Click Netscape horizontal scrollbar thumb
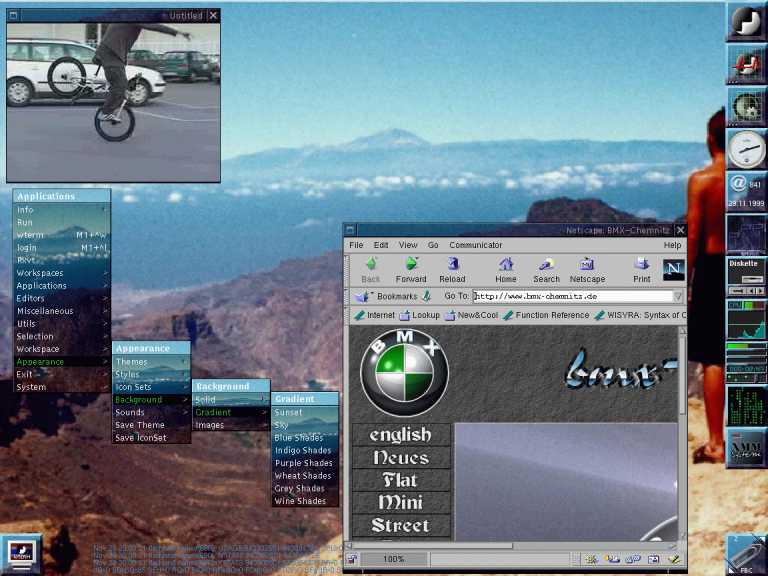 click(433, 545)
